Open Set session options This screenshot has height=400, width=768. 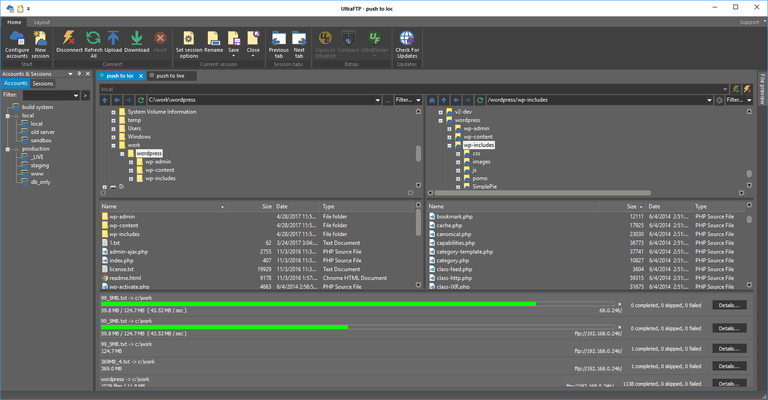pyautogui.click(x=188, y=39)
